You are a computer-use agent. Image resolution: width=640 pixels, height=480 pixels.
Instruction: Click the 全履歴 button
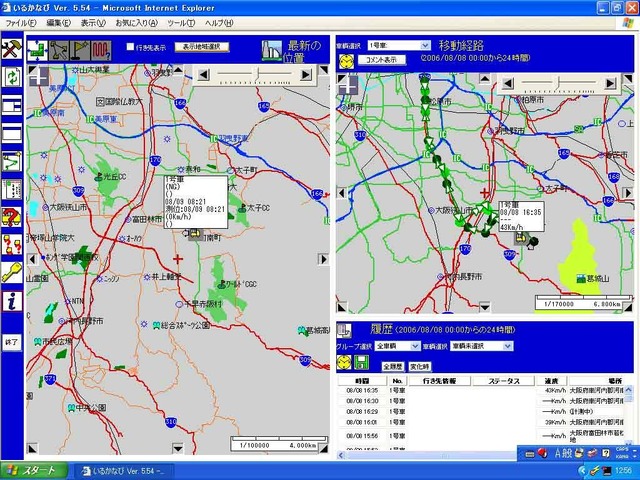(x=393, y=367)
